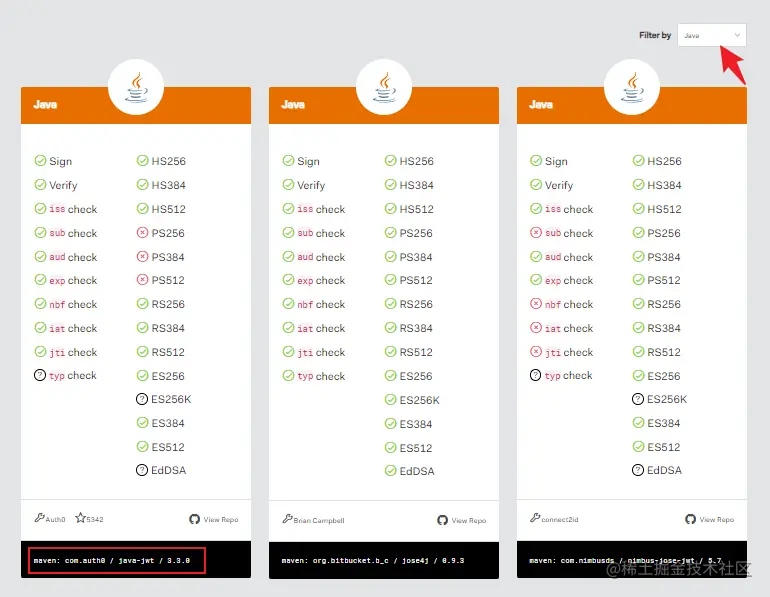
Task: Click the Java heading on the nimbus-jose-jwt card
Action: point(541,105)
